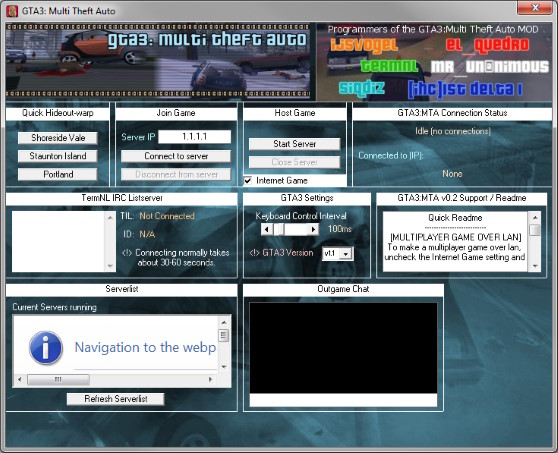Click Connect to server button

tap(176, 156)
